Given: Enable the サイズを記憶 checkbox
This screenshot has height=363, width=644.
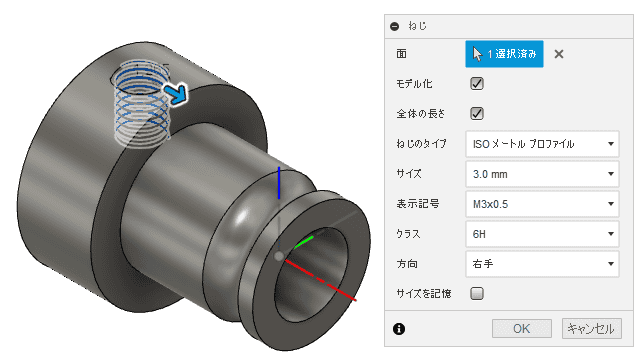Looking at the screenshot, I should click(476, 294).
